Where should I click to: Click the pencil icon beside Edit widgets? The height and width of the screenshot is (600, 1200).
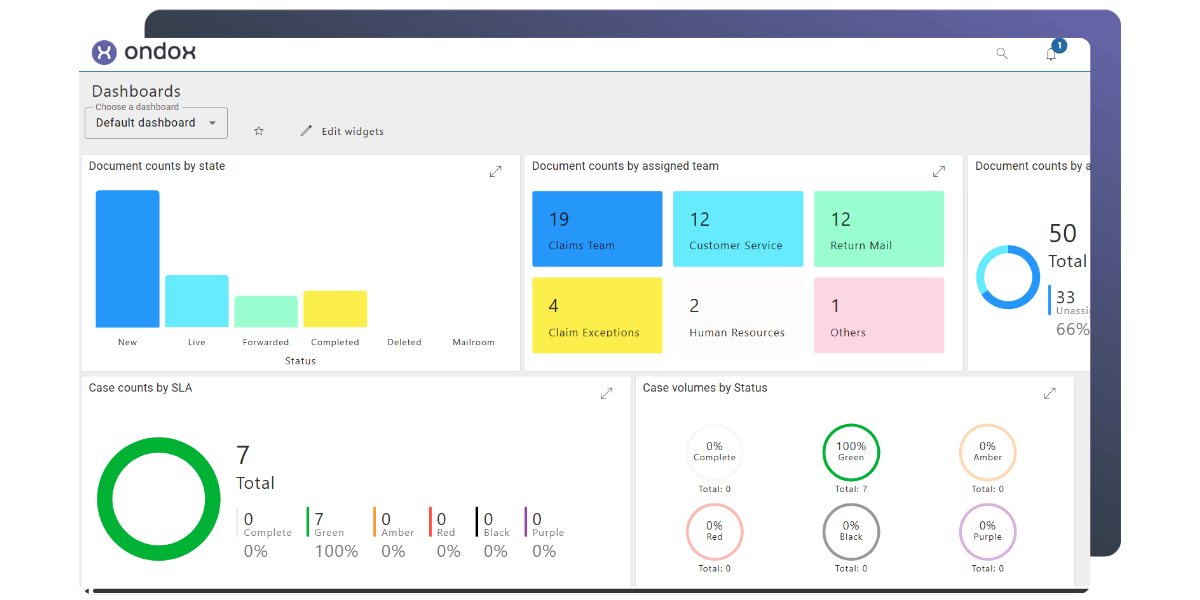[x=304, y=130]
